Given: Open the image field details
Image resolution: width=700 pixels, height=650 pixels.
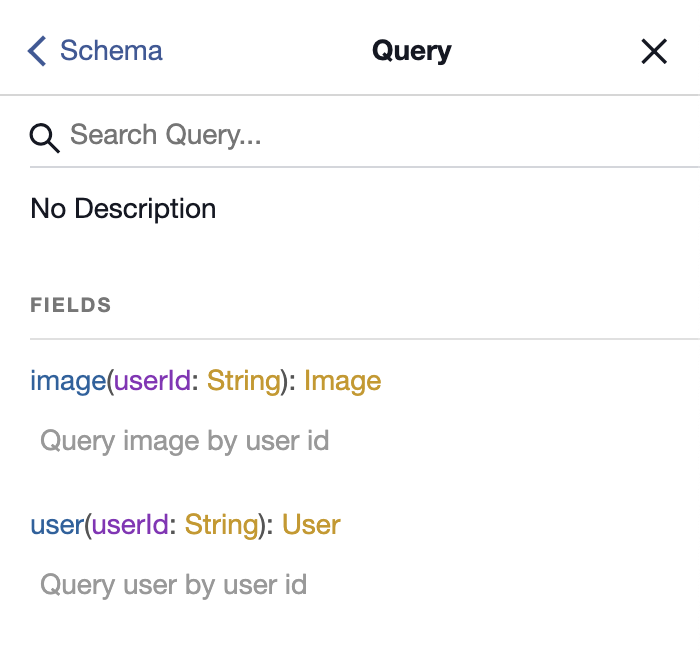Looking at the screenshot, I should pyautogui.click(x=68, y=381).
